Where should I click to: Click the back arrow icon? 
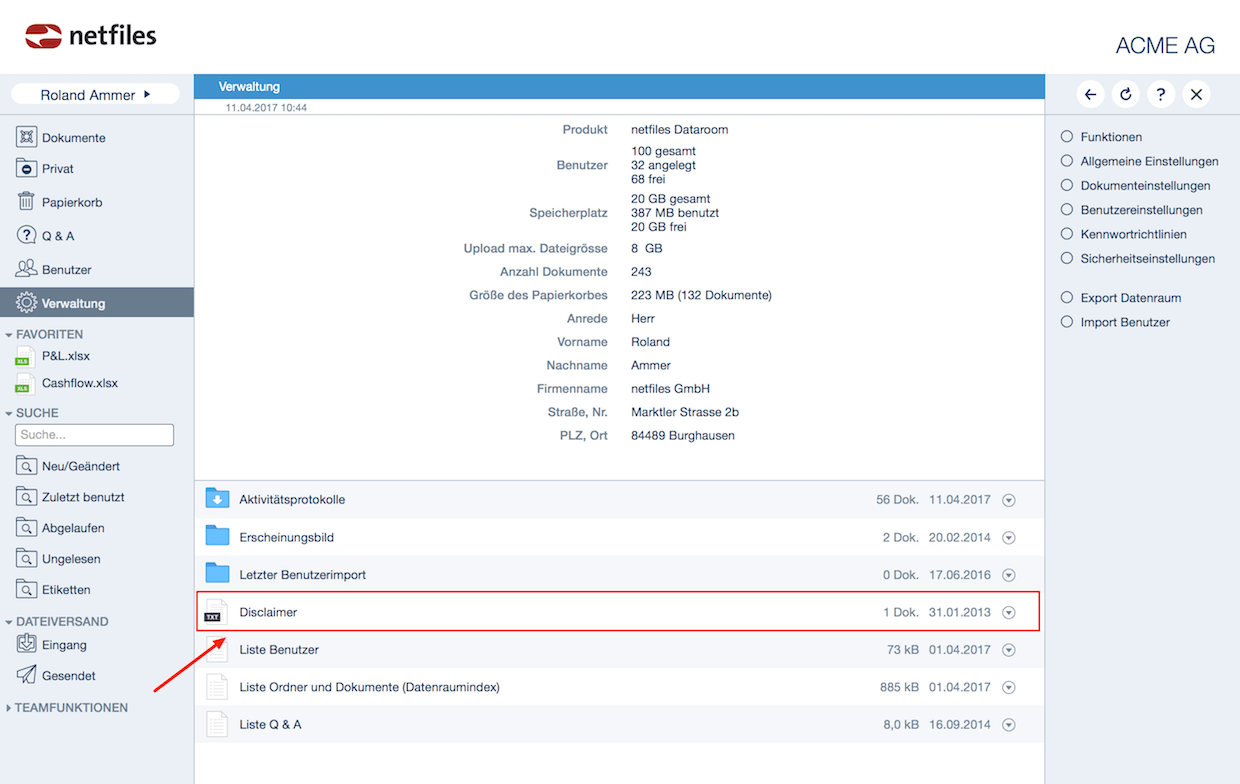pos(1091,95)
